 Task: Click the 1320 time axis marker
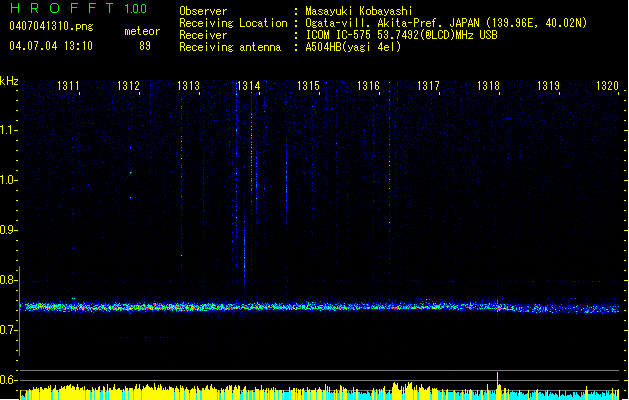tap(608, 86)
